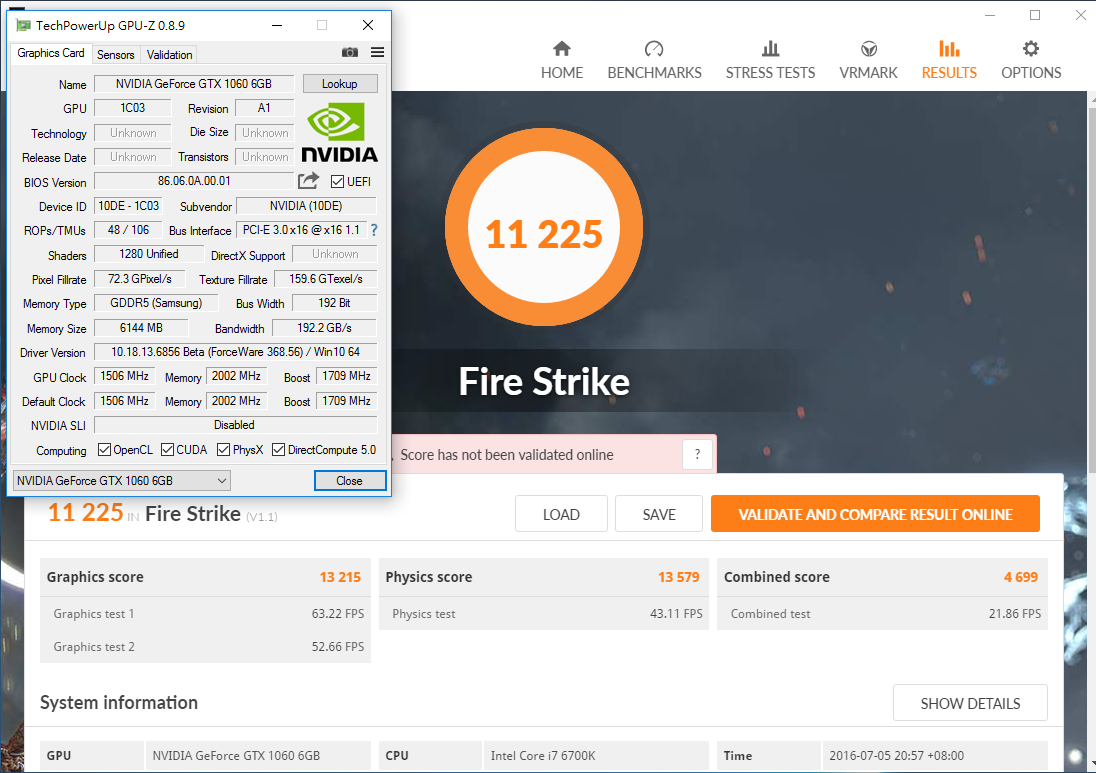The height and width of the screenshot is (773, 1096).
Task: Click the GPU-Z screenshot camera icon
Action: pyautogui.click(x=349, y=52)
